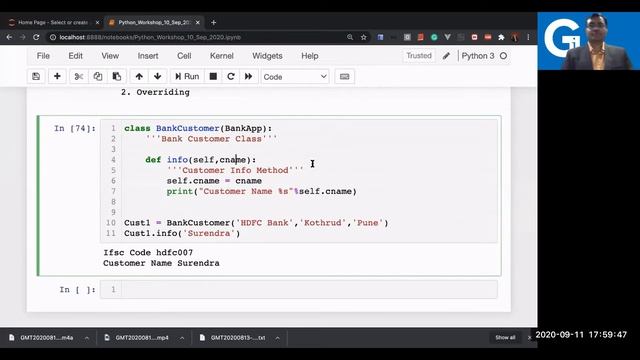640x360 pixels.
Task: Open the cell type Code dropdown
Action: click(x=295, y=77)
